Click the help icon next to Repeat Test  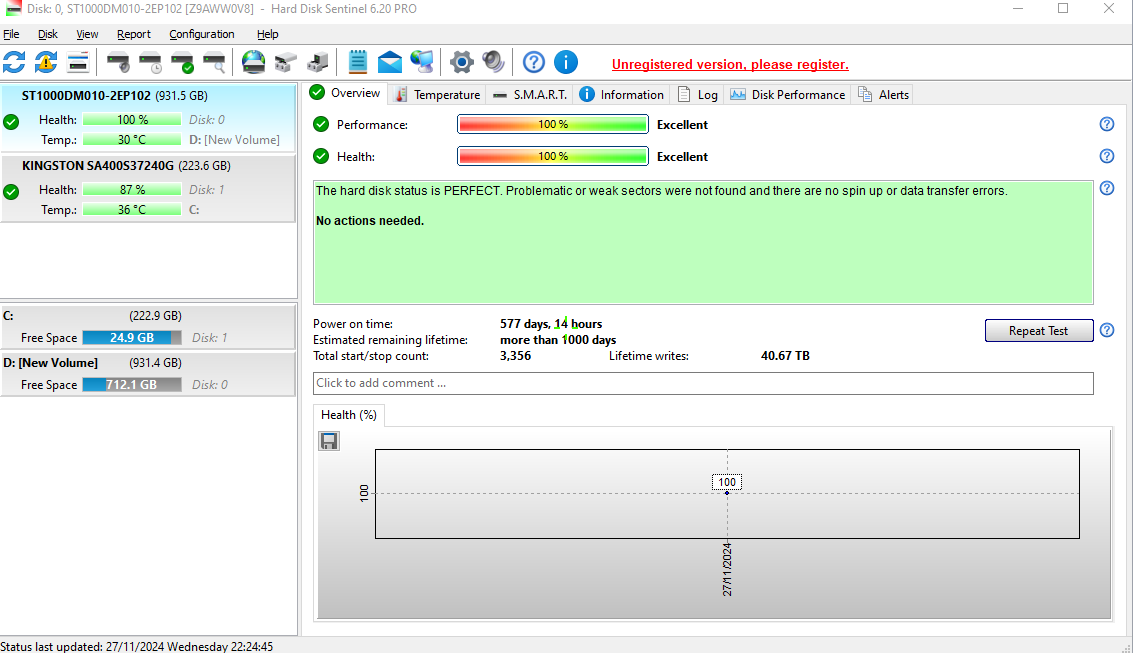pos(1106,330)
